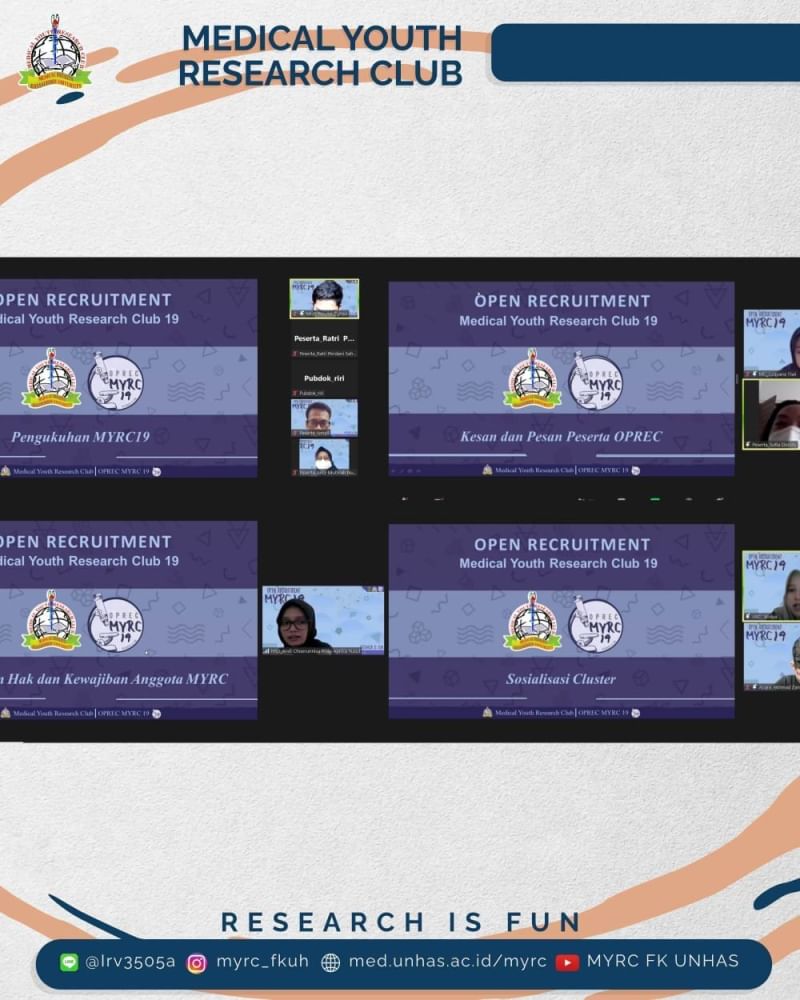Select university globe logo on Kesan dan Pesan slide

pos(532,379)
